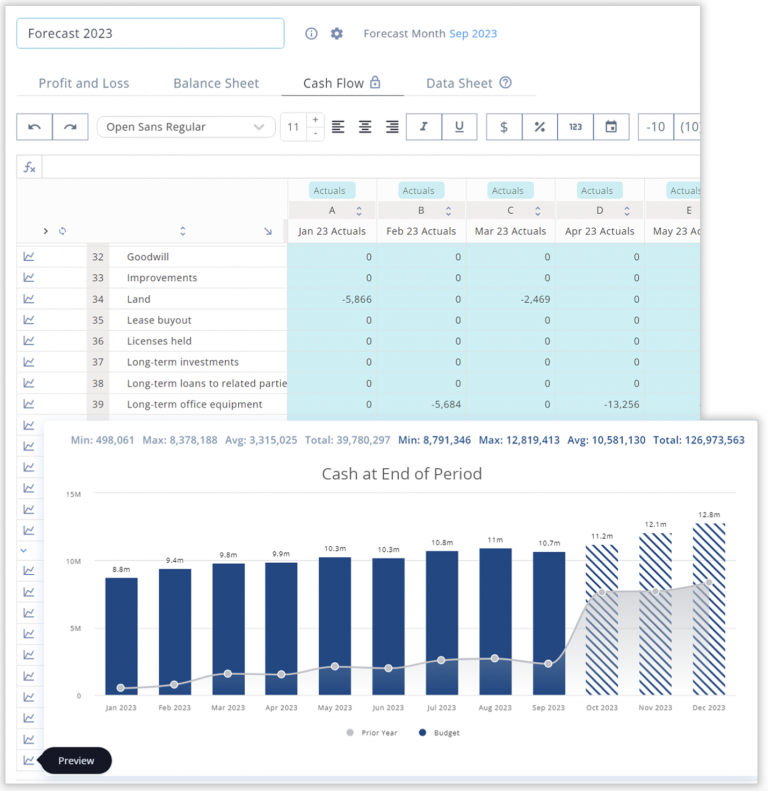The height and width of the screenshot is (791, 768).
Task: Apply italic text formatting
Action: [424, 127]
